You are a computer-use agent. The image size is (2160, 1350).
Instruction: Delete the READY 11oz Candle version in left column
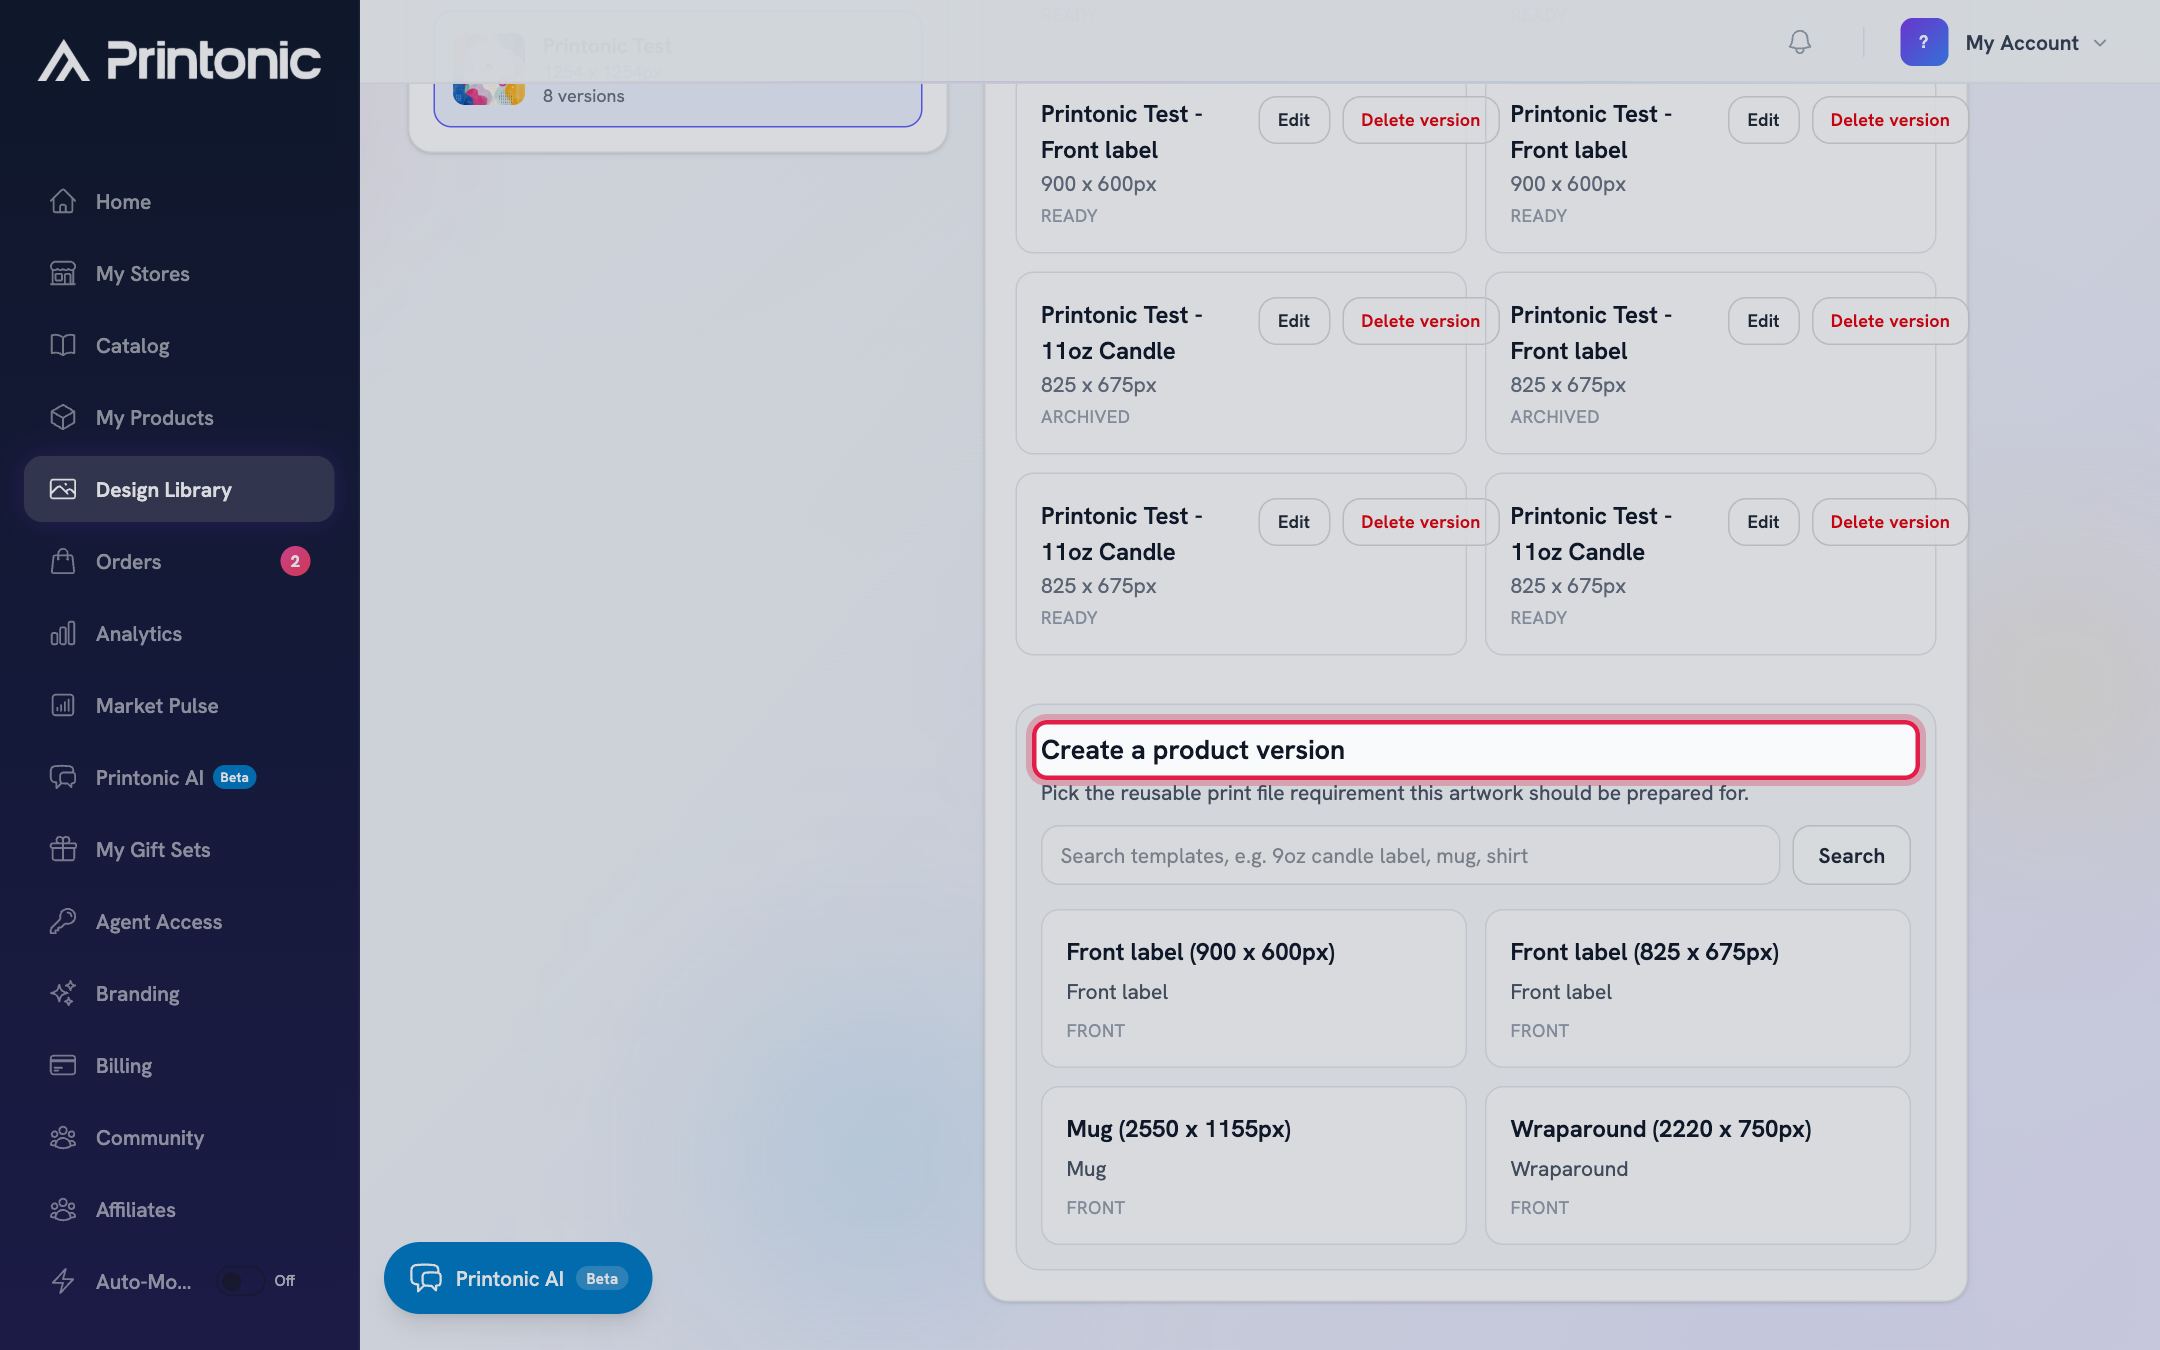1420,522
